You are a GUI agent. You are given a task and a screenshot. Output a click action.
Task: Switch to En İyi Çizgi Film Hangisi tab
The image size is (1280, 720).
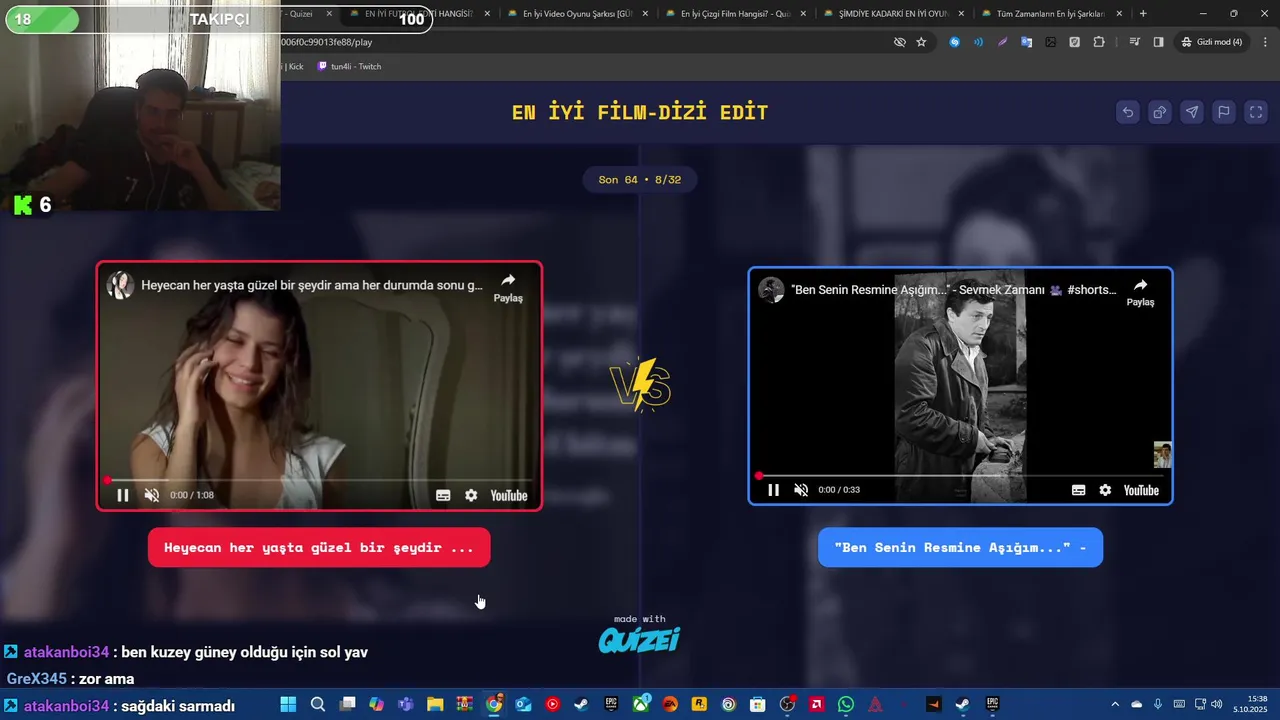pos(735,14)
